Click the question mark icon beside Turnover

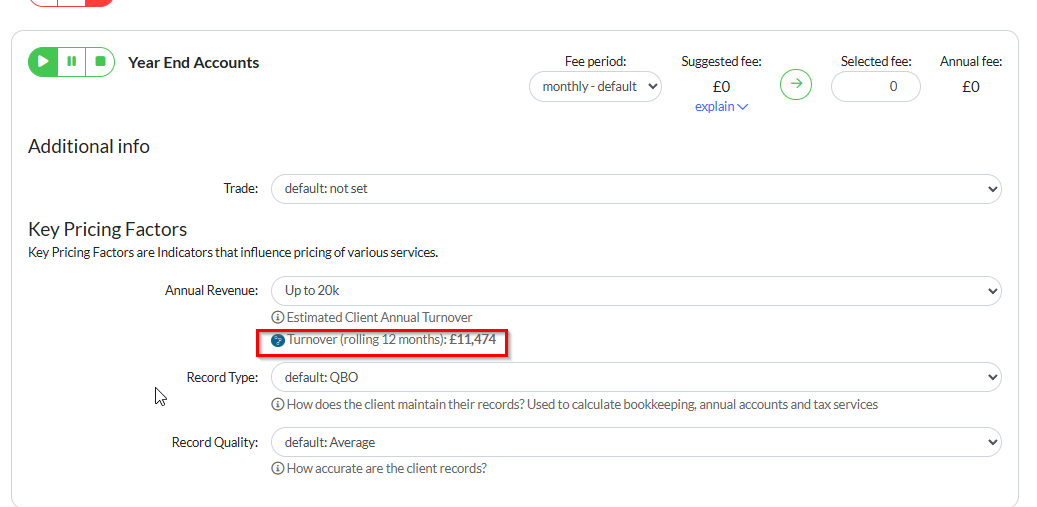(278, 340)
